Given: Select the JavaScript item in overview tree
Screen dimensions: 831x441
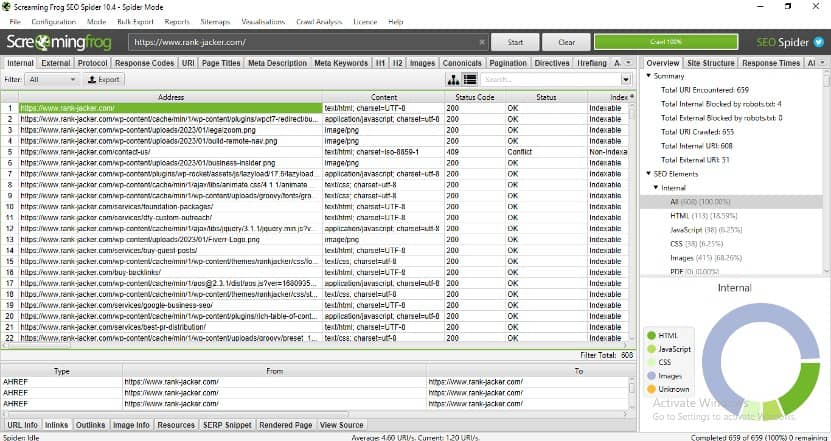Looking at the screenshot, I should coord(706,230).
